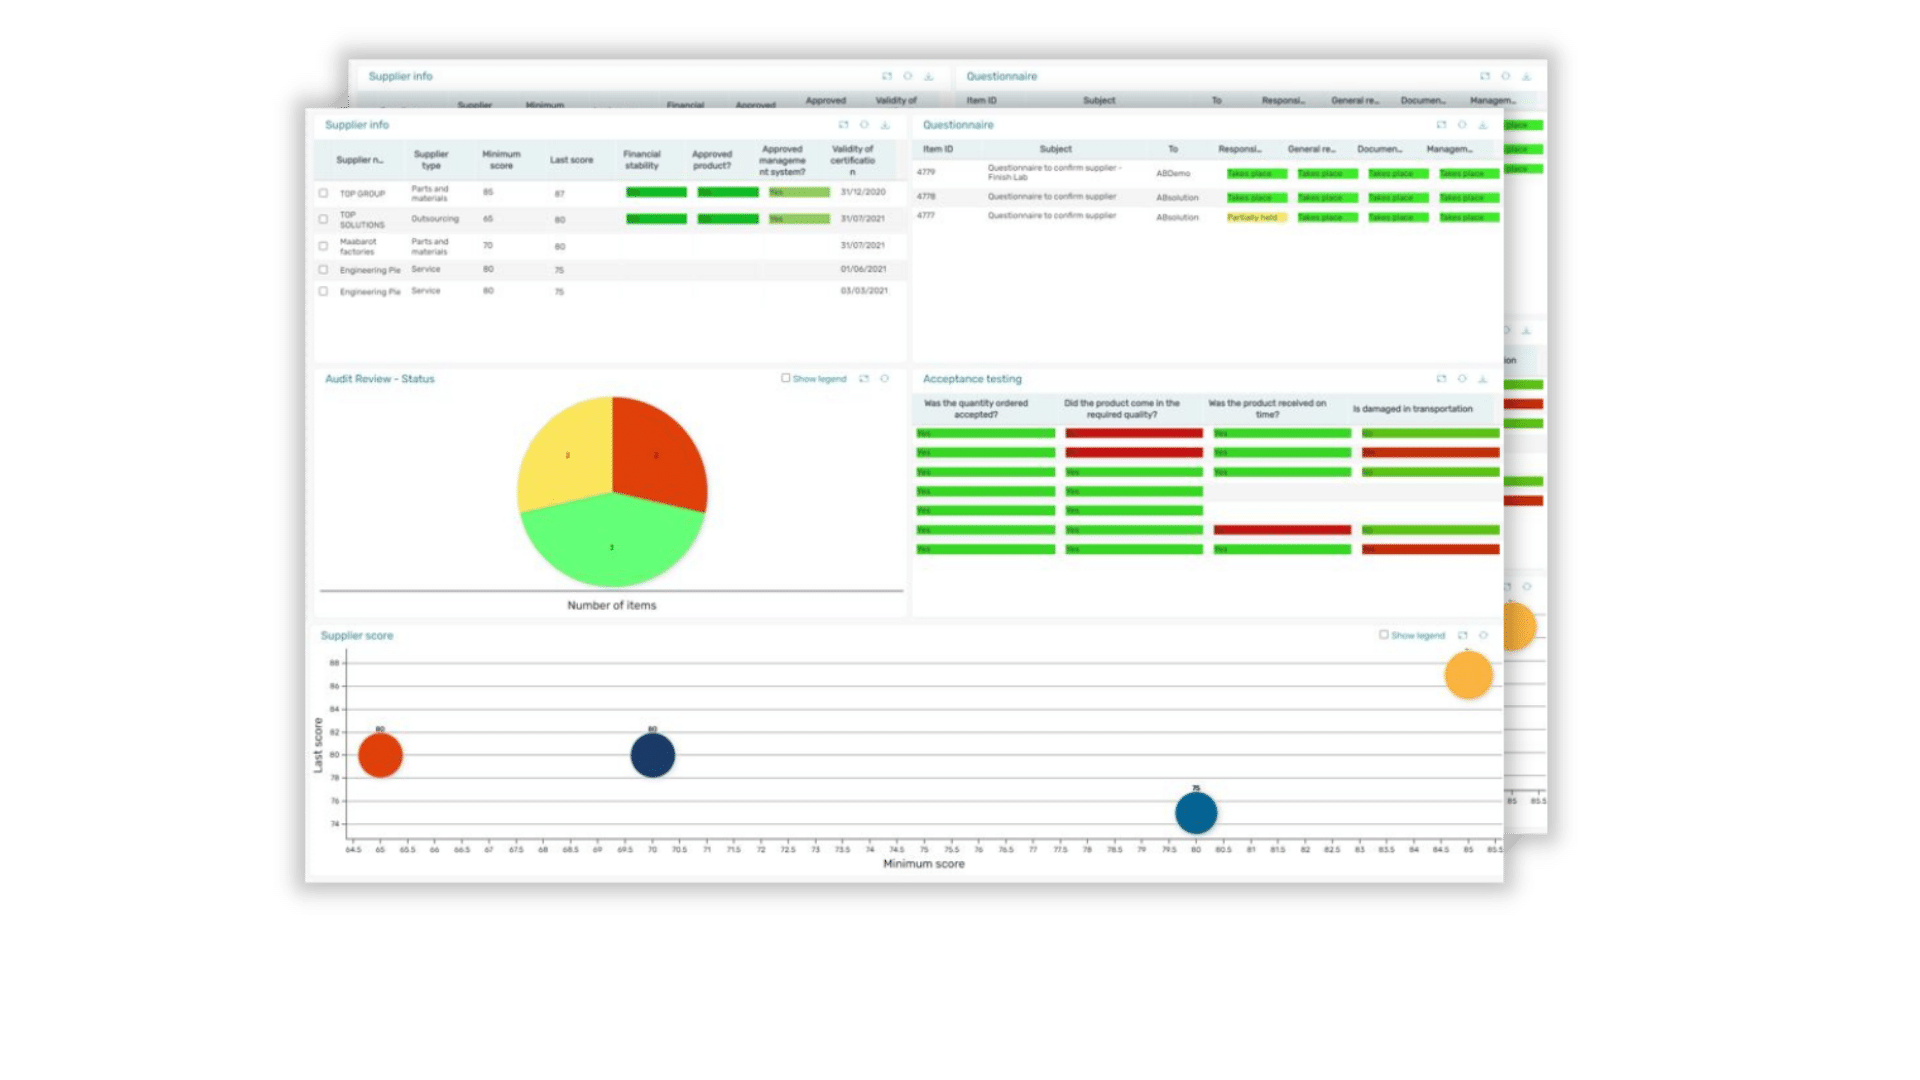The width and height of the screenshot is (1920, 1080).
Task: Enable Show legend on the pie chart
Action: [x=787, y=379]
